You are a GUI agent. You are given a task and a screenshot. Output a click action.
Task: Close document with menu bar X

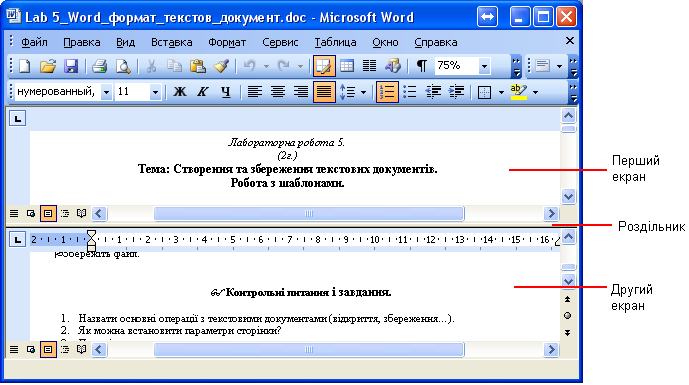(x=570, y=41)
